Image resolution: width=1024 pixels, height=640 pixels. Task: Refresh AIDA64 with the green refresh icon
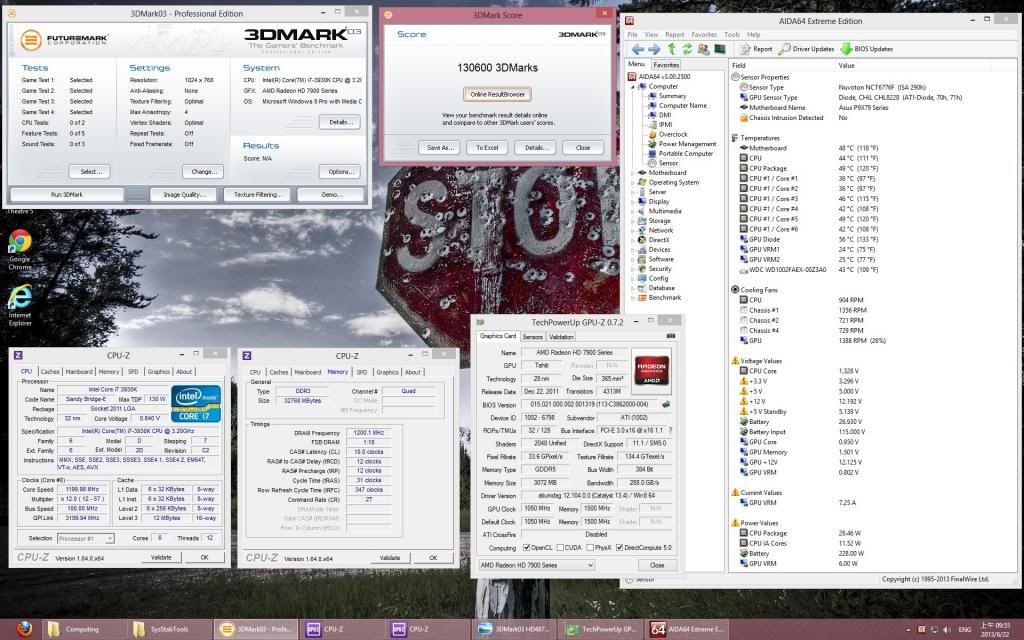(687, 49)
